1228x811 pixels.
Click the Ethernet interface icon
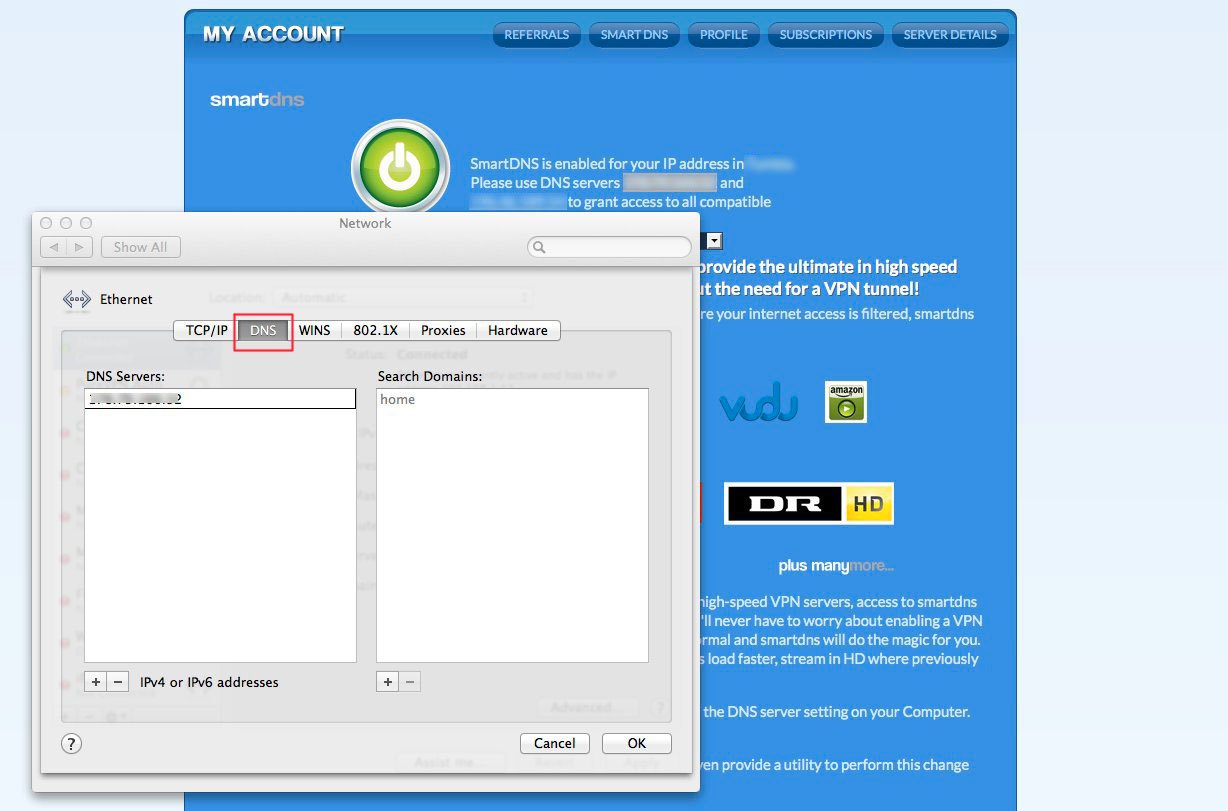coord(77,299)
